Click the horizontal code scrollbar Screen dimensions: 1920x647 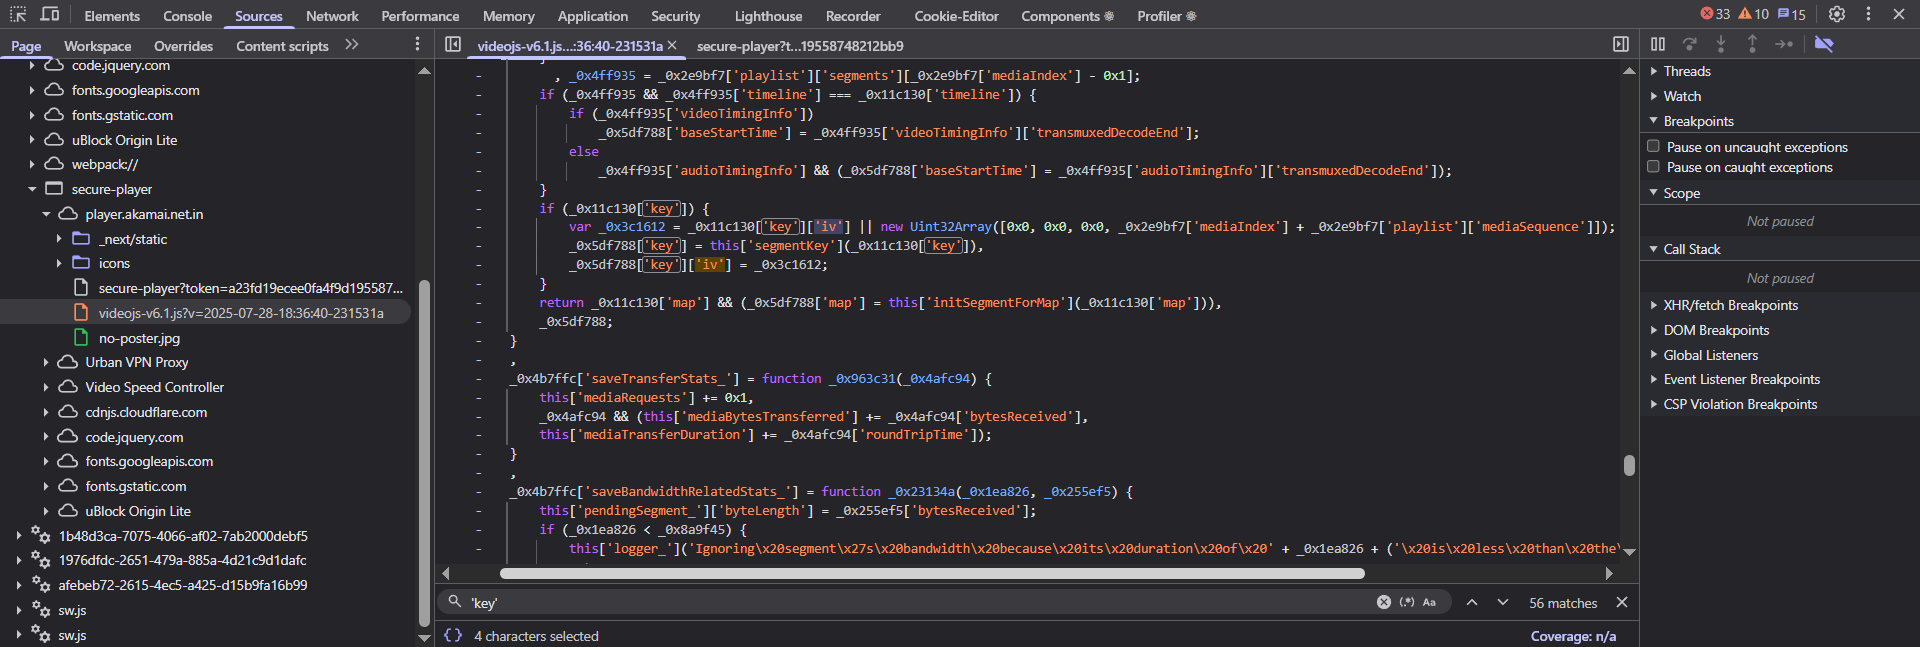coord(931,573)
